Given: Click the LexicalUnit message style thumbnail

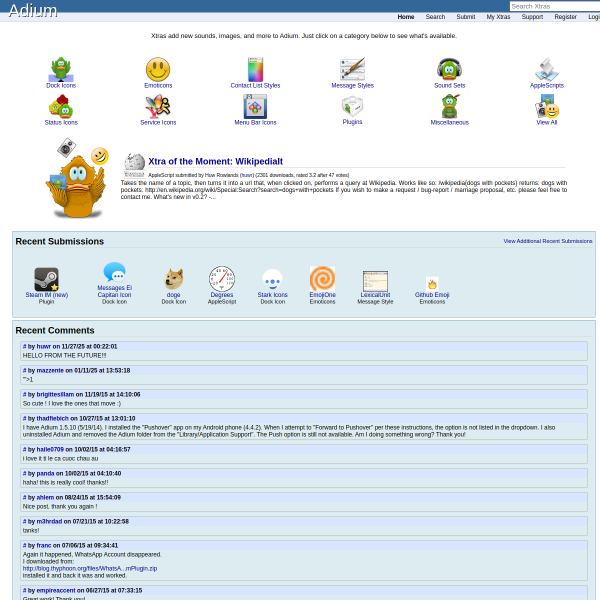Looking at the screenshot, I should tap(375, 281).
